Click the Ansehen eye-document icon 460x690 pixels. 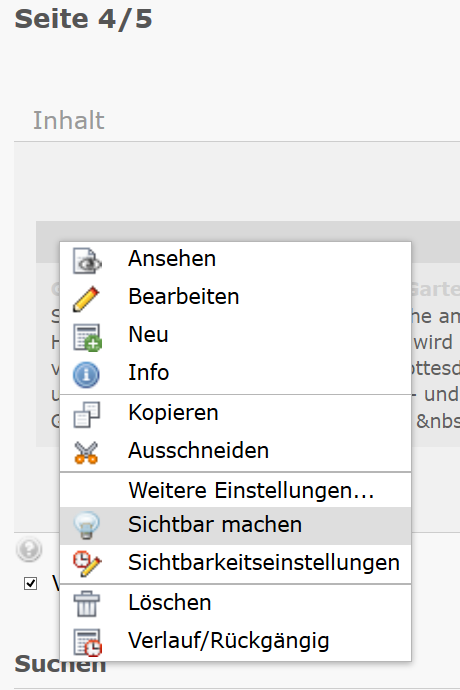point(87,261)
